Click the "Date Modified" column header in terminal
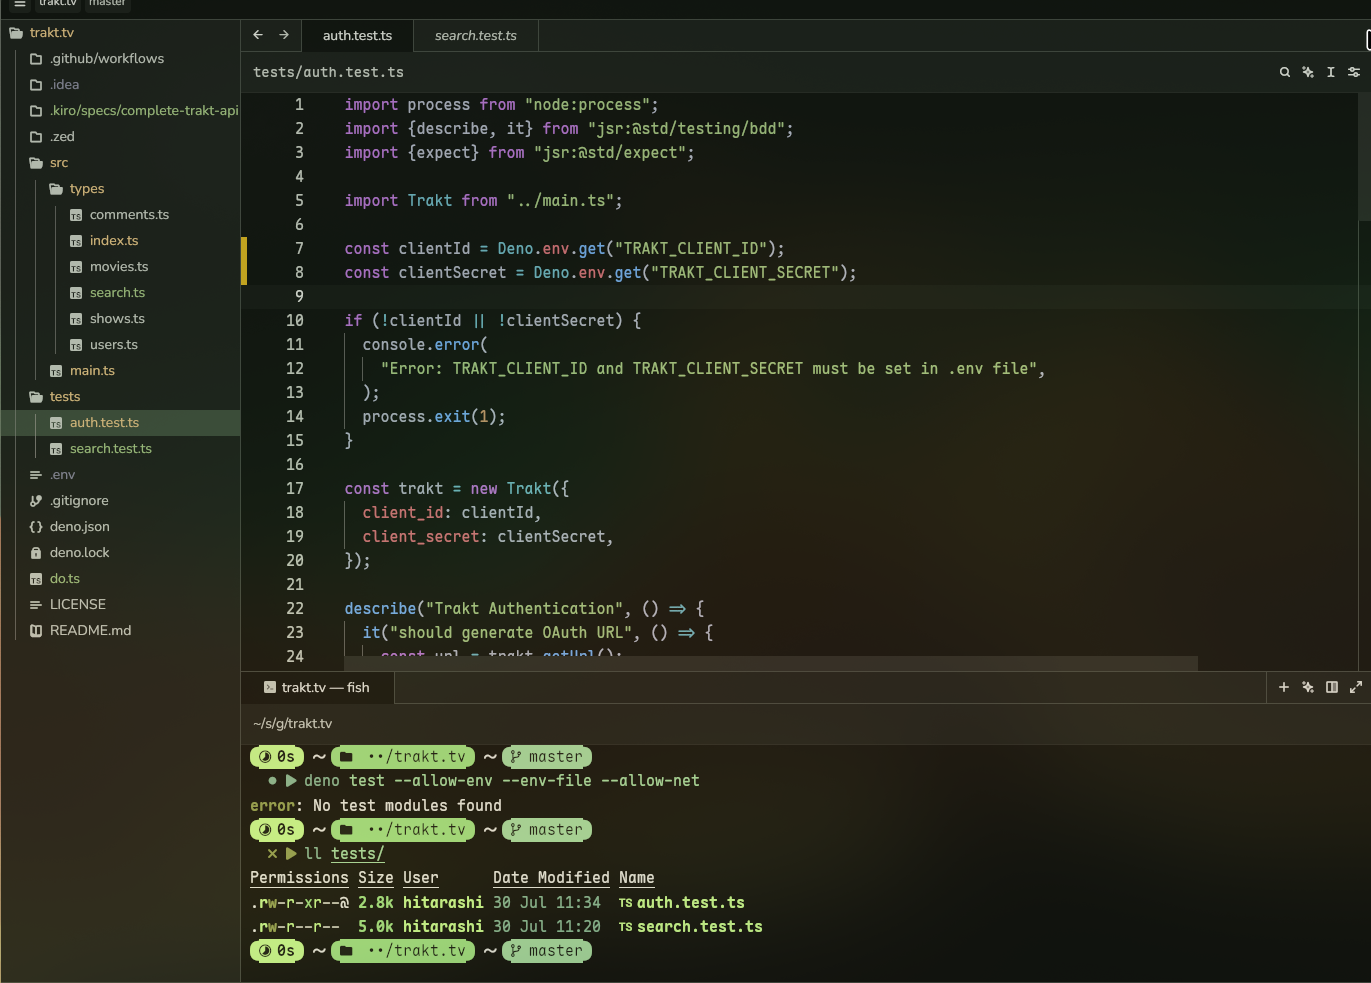Image resolution: width=1371 pixels, height=983 pixels. (x=551, y=878)
